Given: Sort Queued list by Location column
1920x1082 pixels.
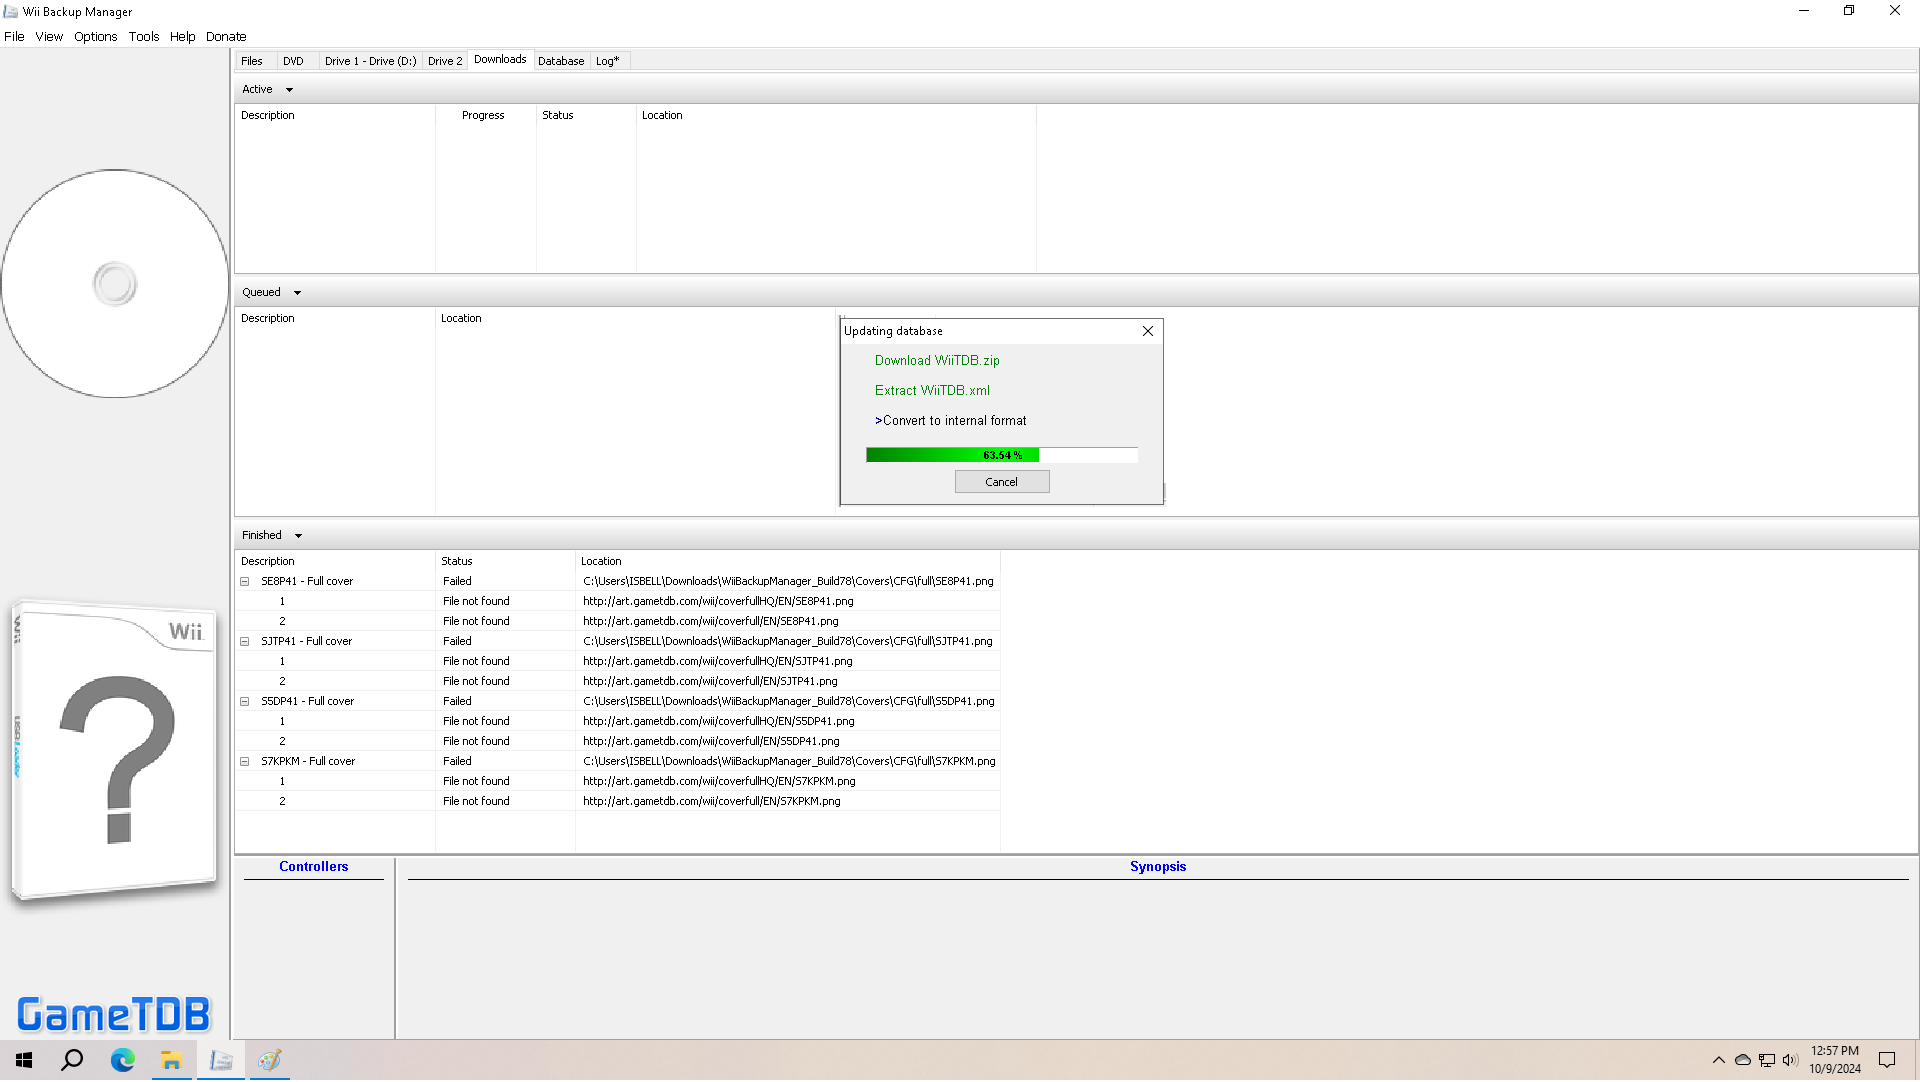Looking at the screenshot, I should pos(635,319).
